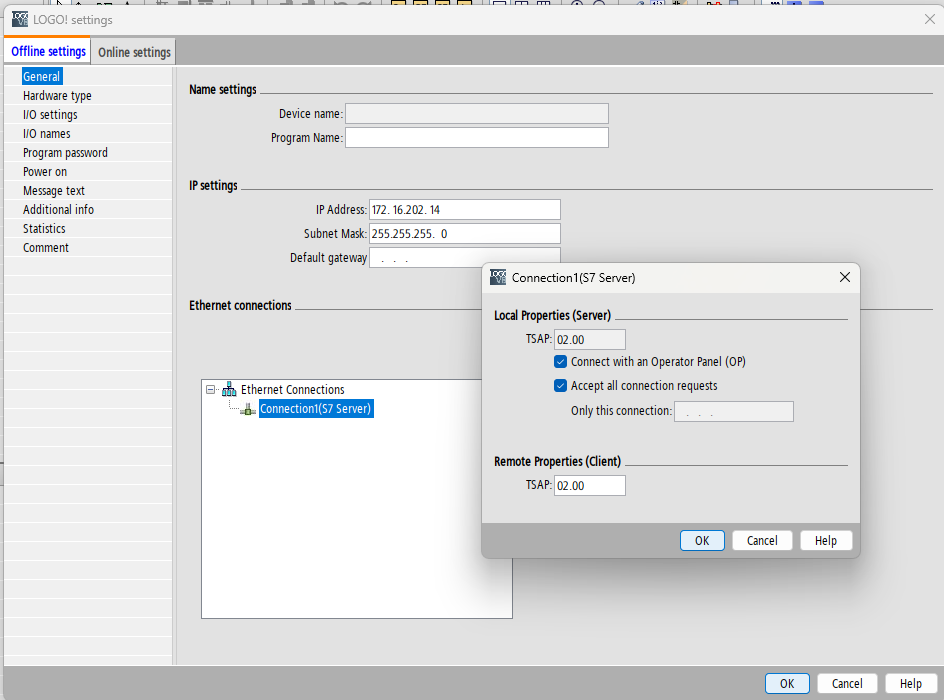Click the Program Name input field
The width and height of the screenshot is (944, 700).
(476, 138)
